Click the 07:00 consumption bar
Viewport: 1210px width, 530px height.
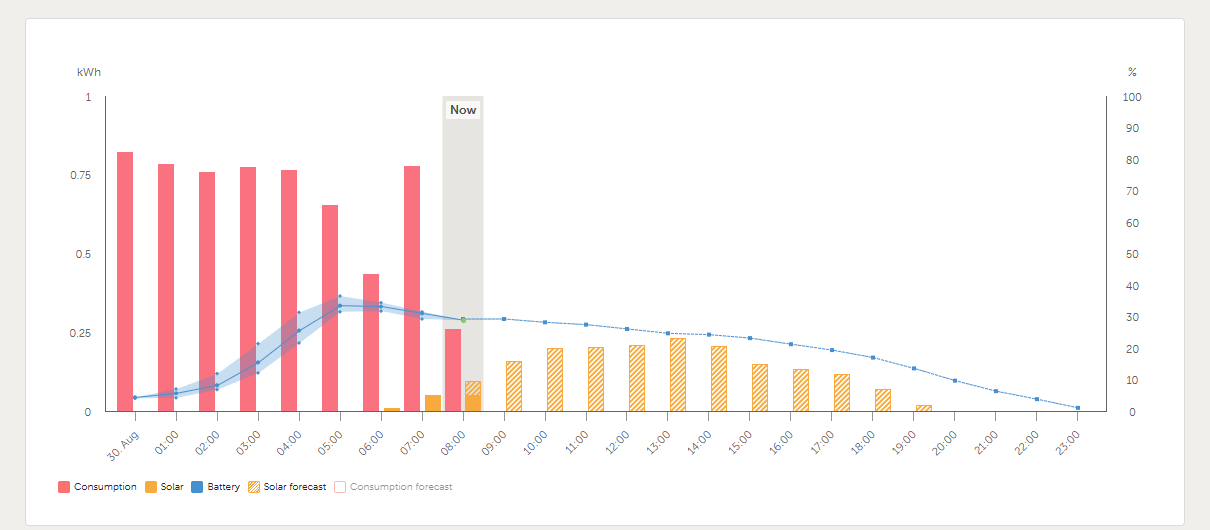[412, 288]
